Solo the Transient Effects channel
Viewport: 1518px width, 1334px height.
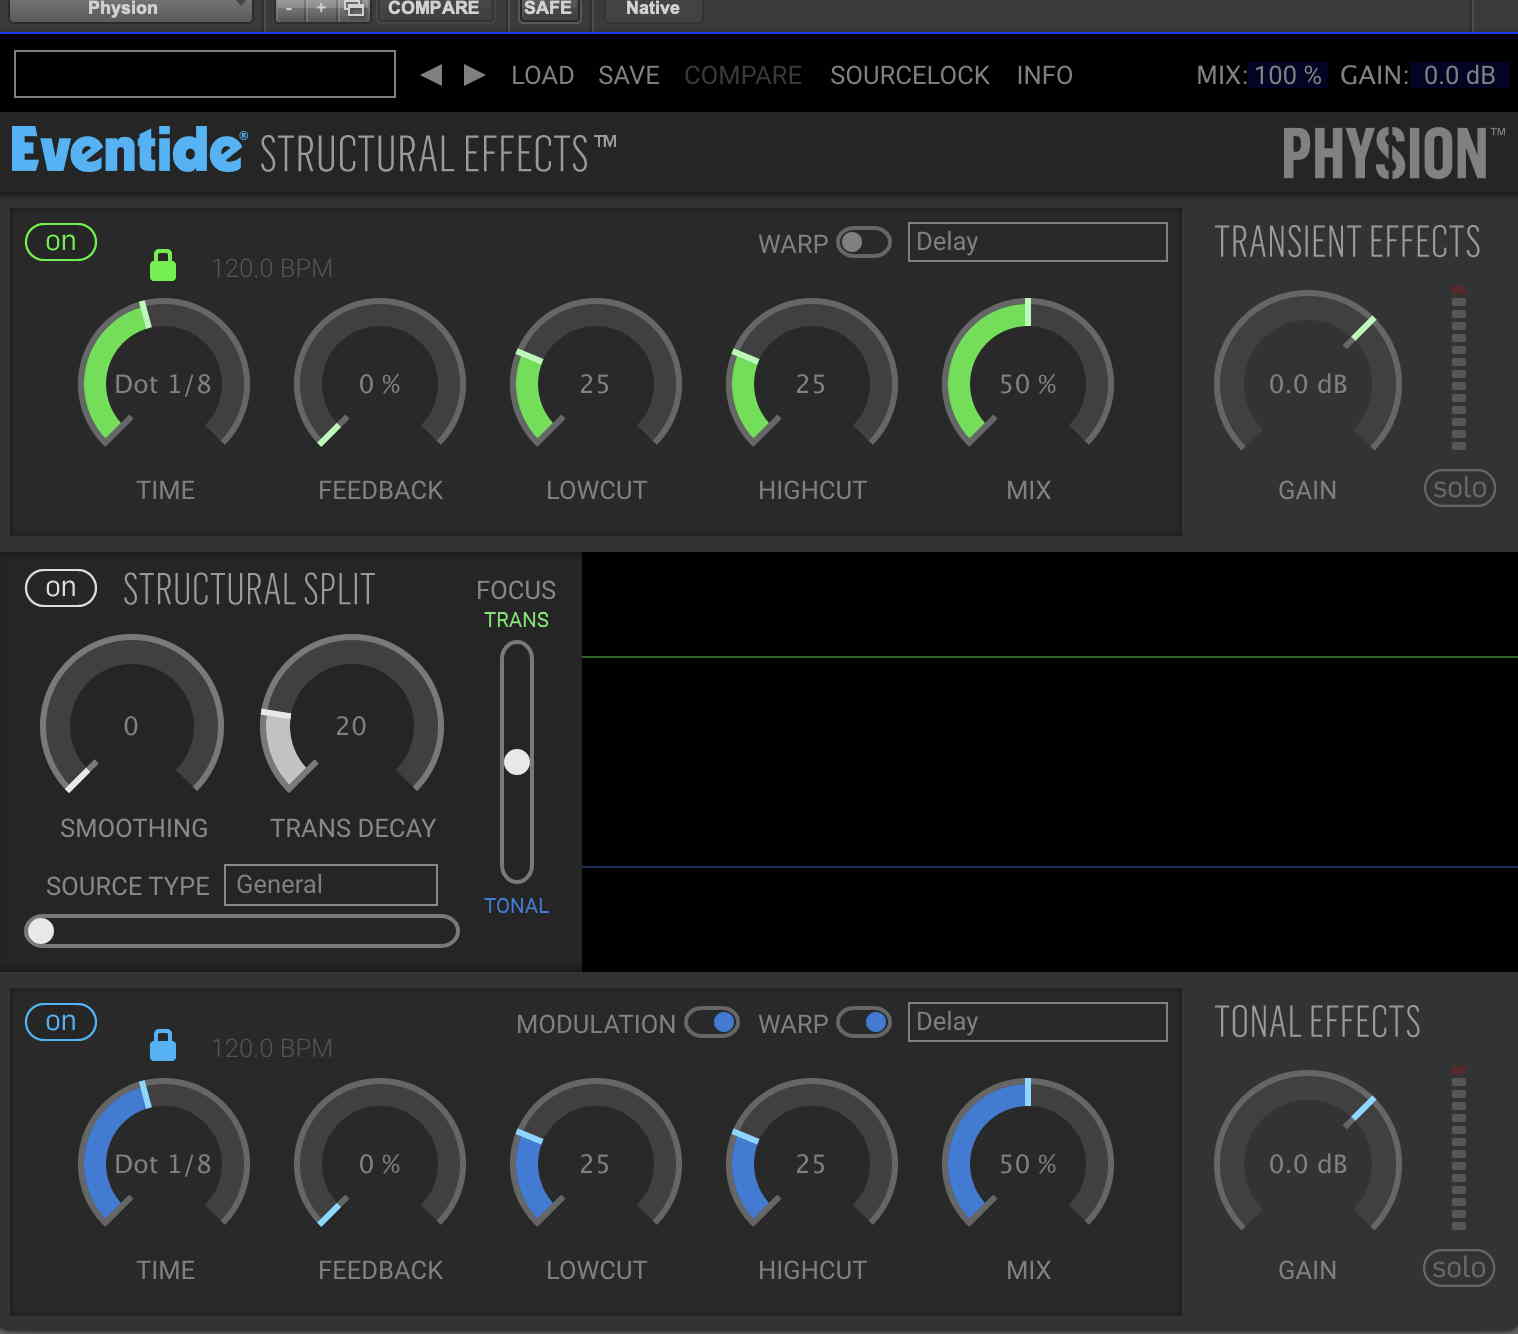[1460, 488]
